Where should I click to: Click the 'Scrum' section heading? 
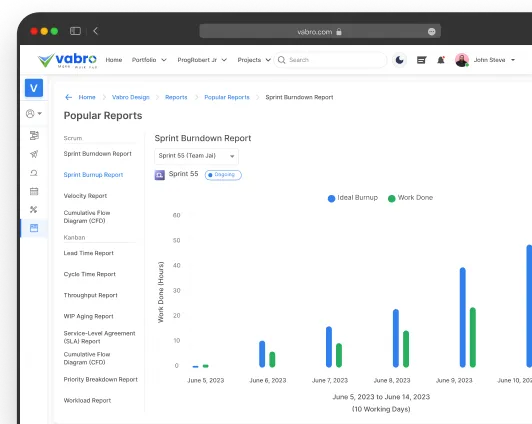[73, 138]
